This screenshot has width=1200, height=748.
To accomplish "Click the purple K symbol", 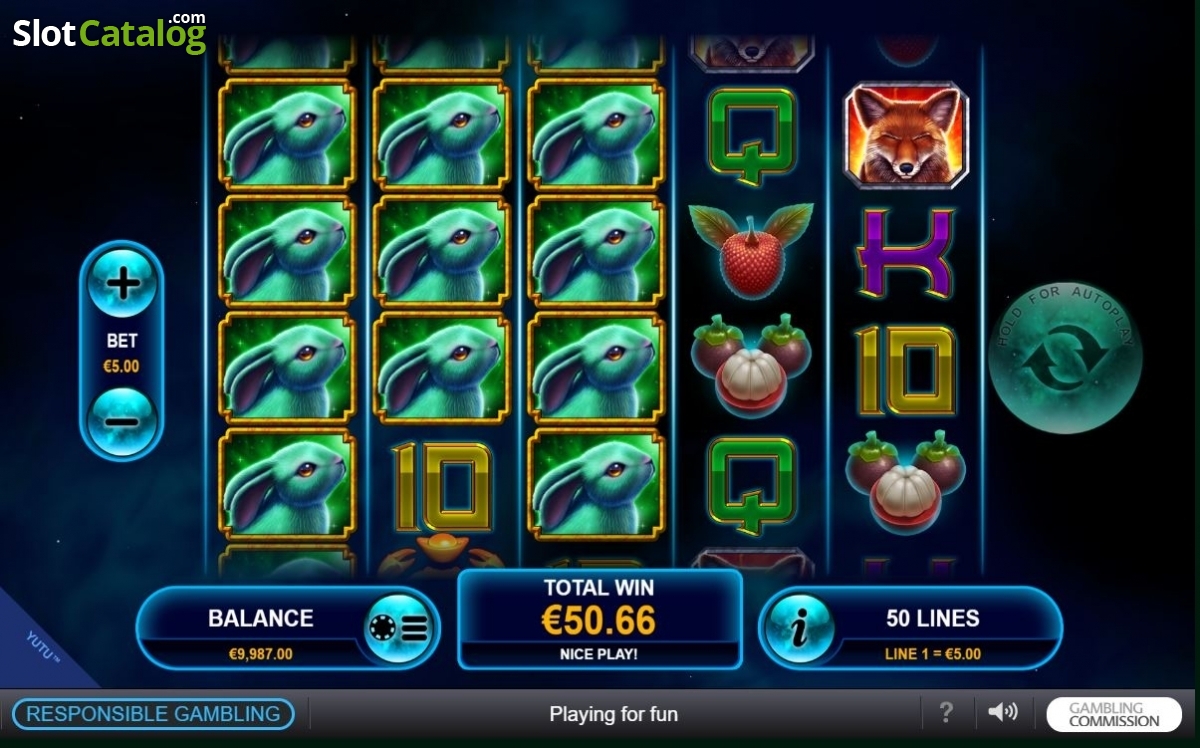I will coord(906,254).
